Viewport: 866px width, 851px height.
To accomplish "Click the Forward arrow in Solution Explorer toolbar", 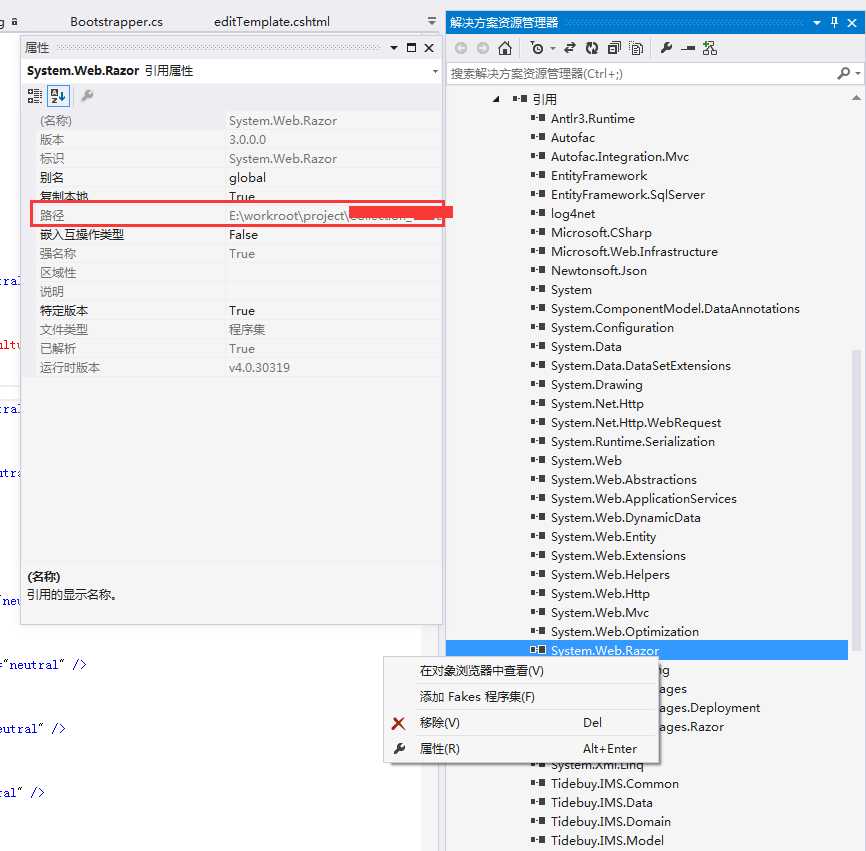I will 483,49.
